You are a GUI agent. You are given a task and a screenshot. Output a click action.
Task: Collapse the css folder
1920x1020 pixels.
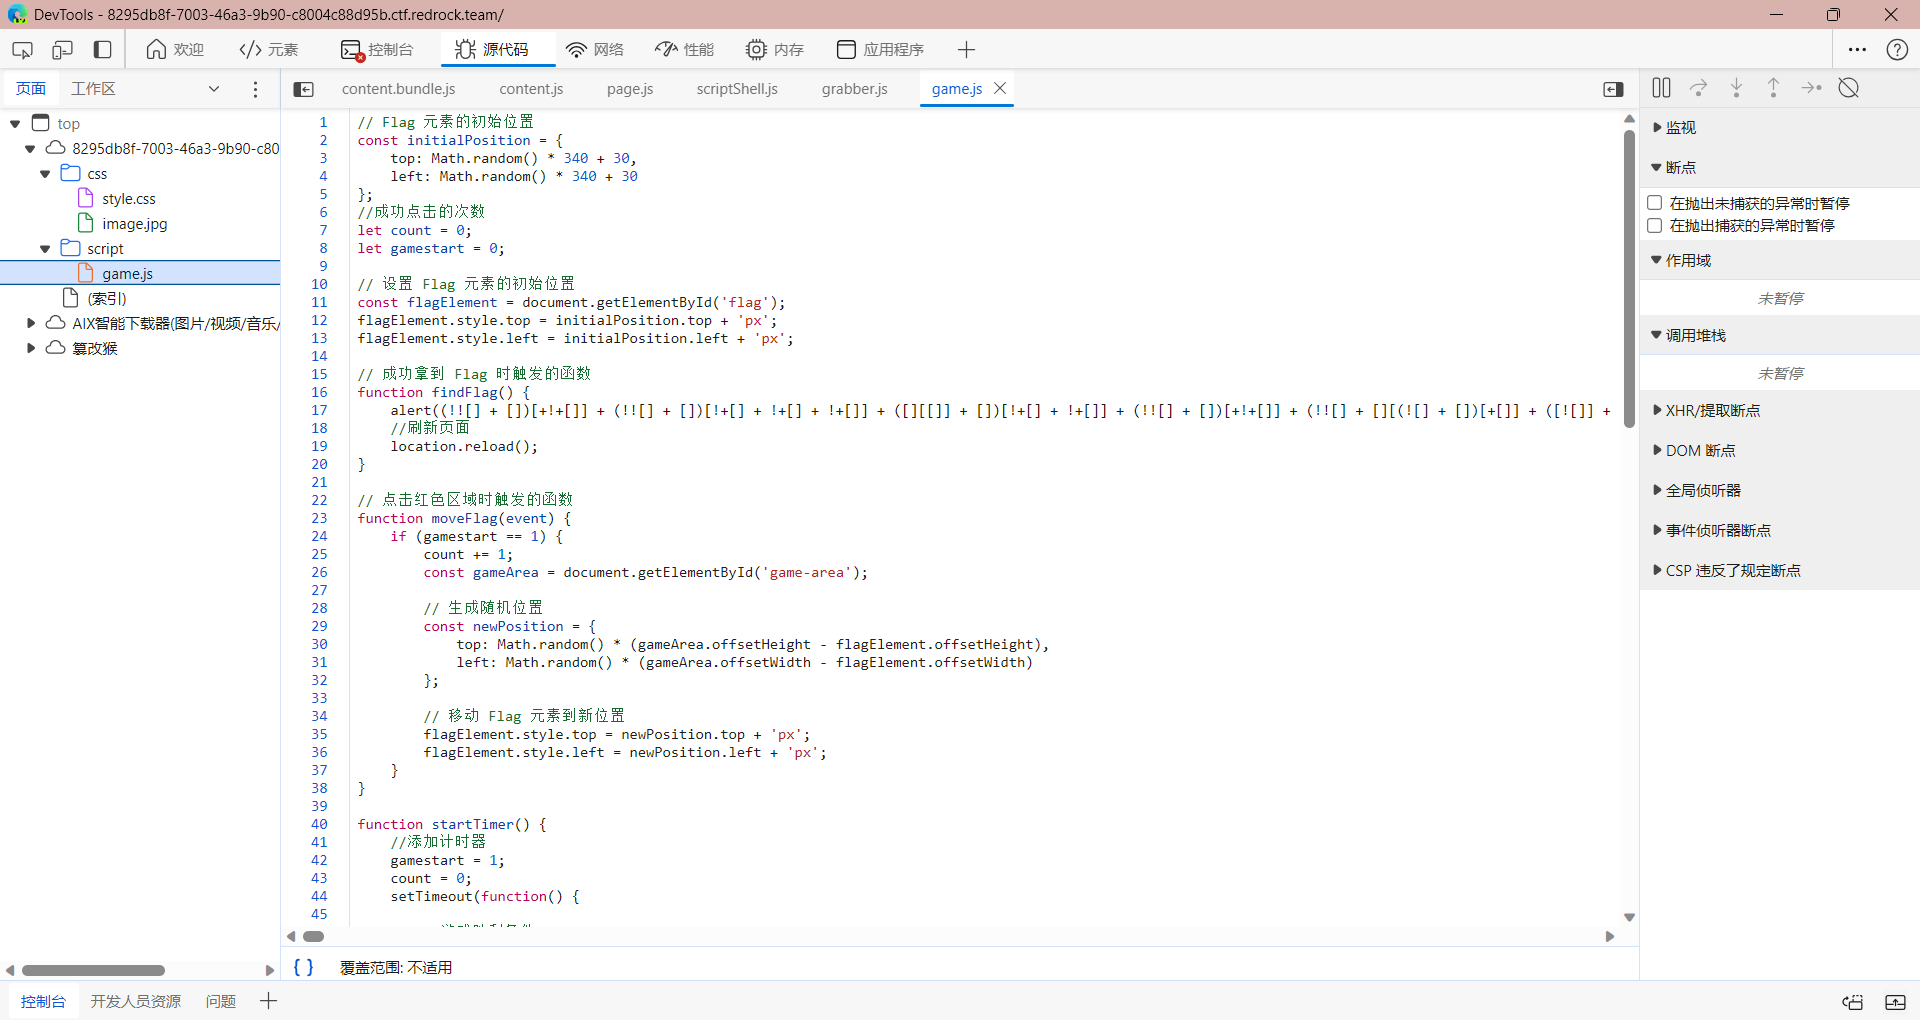(x=45, y=174)
